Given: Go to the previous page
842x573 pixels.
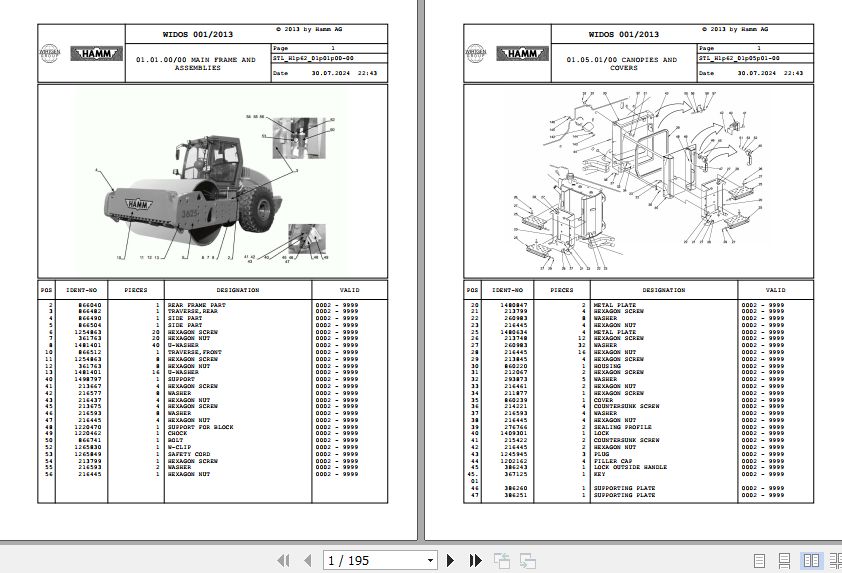Looking at the screenshot, I should click(x=308, y=561).
